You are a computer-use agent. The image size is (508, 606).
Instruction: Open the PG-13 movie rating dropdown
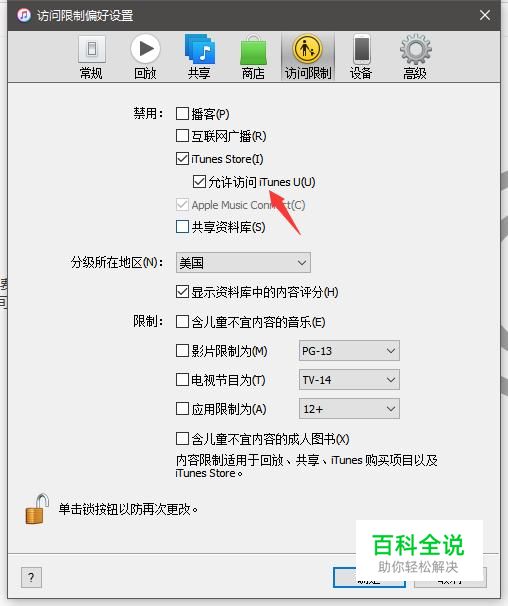[x=349, y=351]
